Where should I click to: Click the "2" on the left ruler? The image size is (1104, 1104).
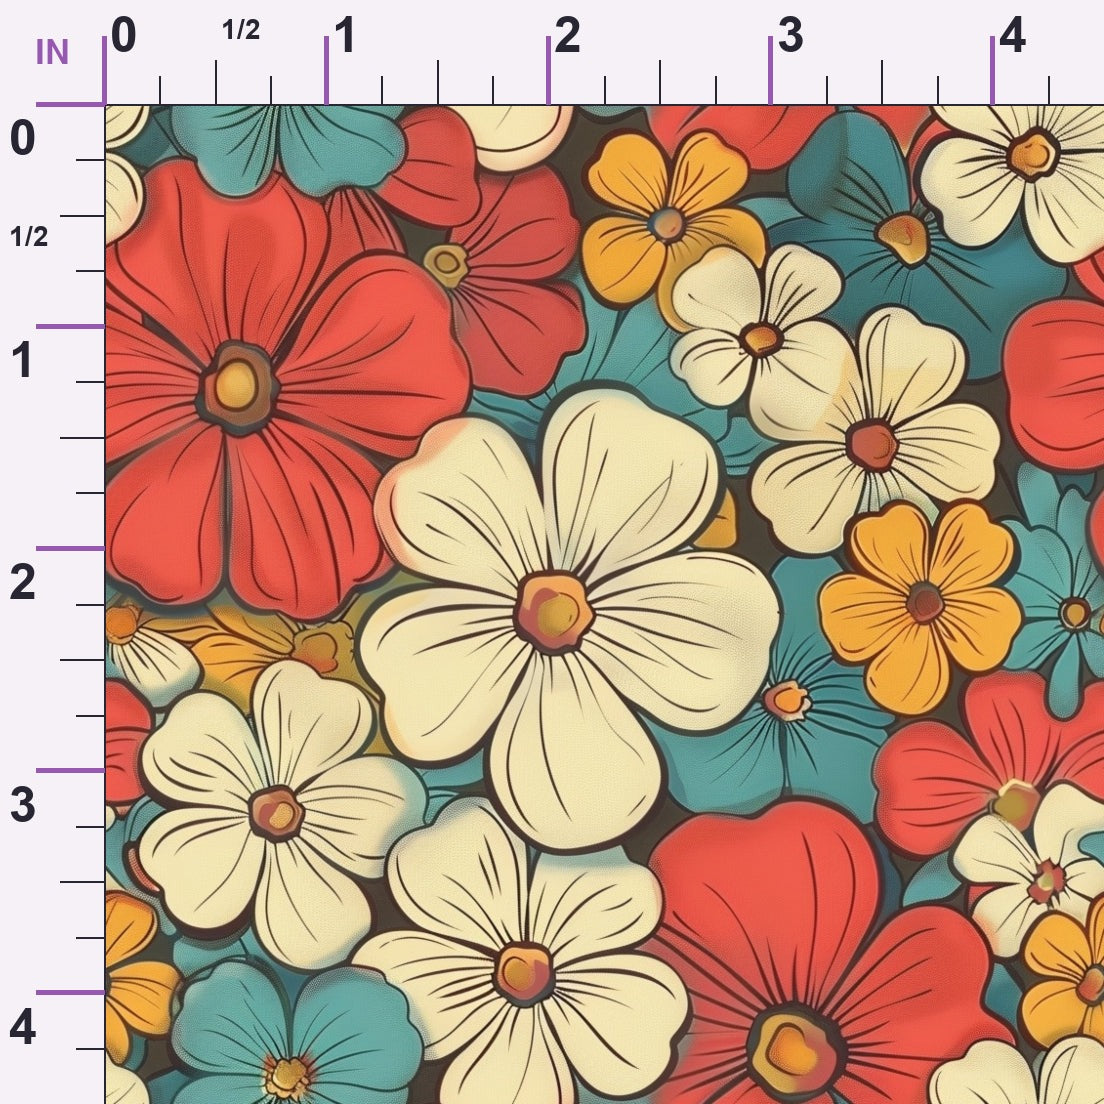click(23, 583)
